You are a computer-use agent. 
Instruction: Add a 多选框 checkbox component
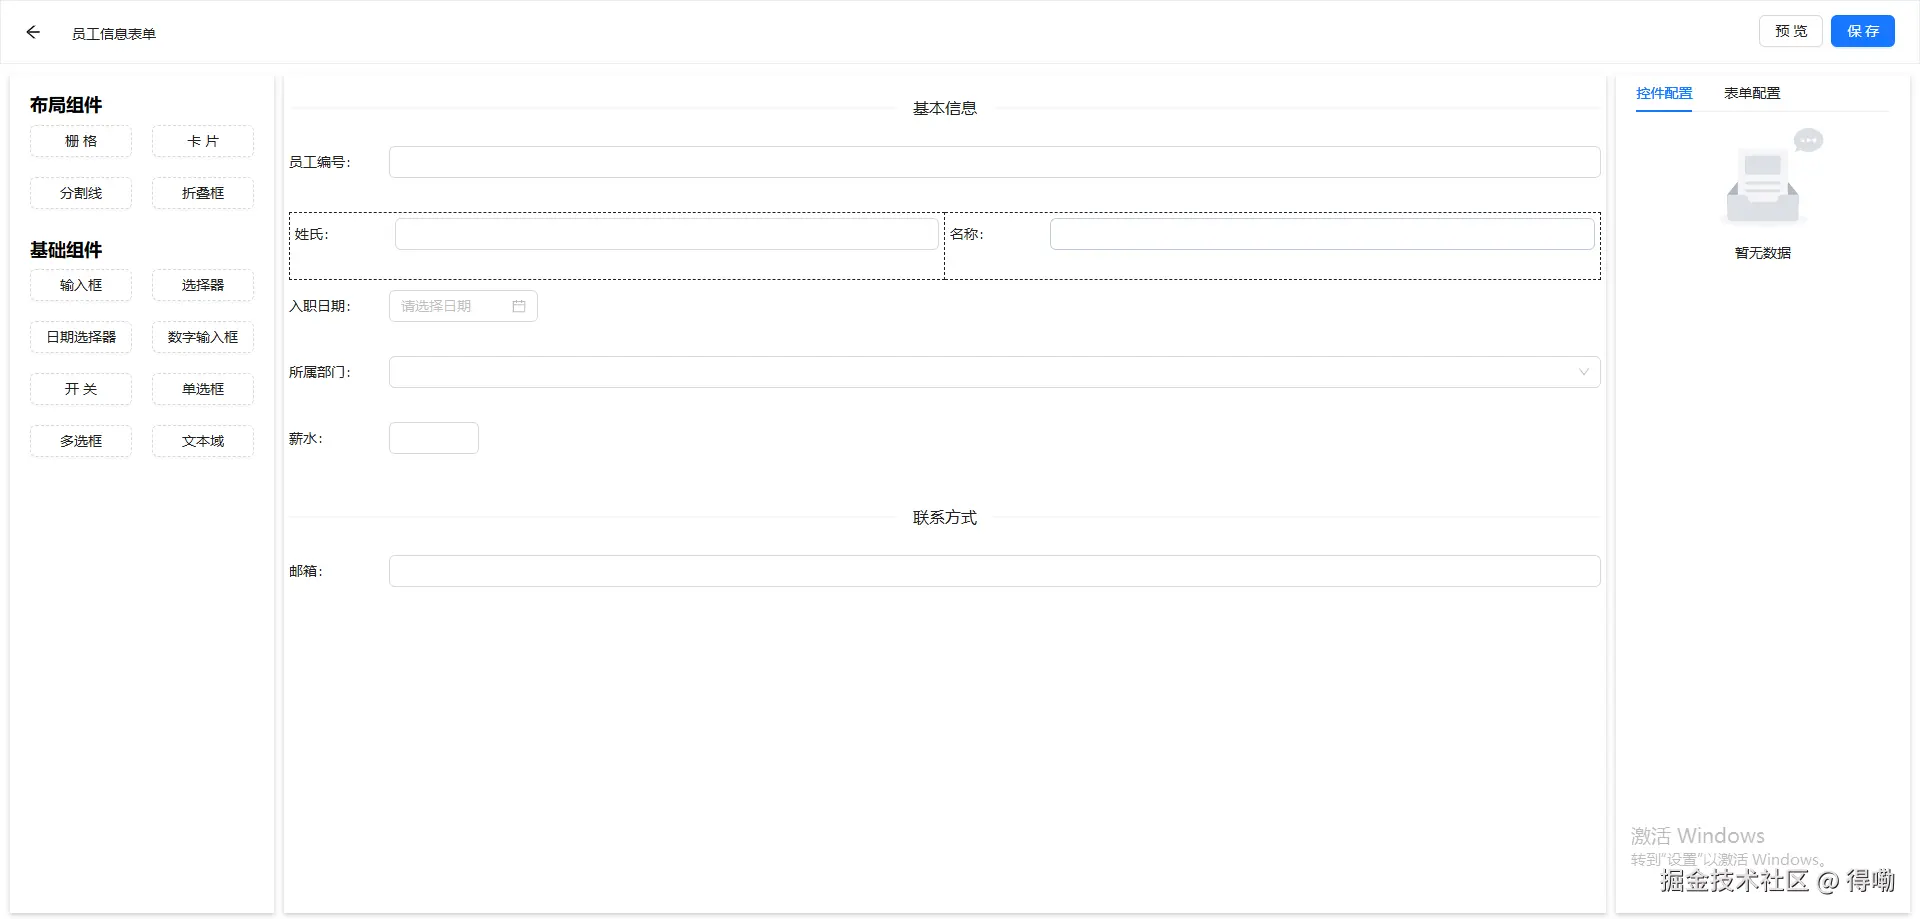pyautogui.click(x=81, y=441)
